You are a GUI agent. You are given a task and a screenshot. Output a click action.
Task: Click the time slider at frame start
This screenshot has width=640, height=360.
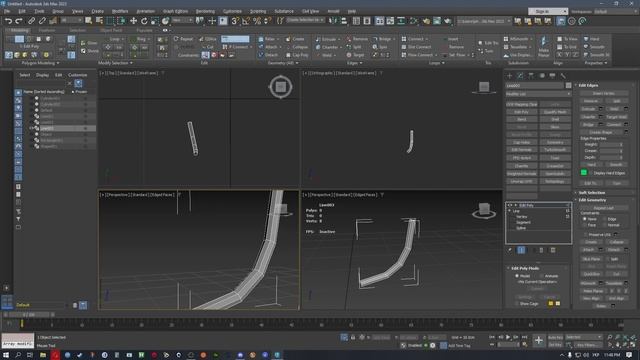[22, 324]
